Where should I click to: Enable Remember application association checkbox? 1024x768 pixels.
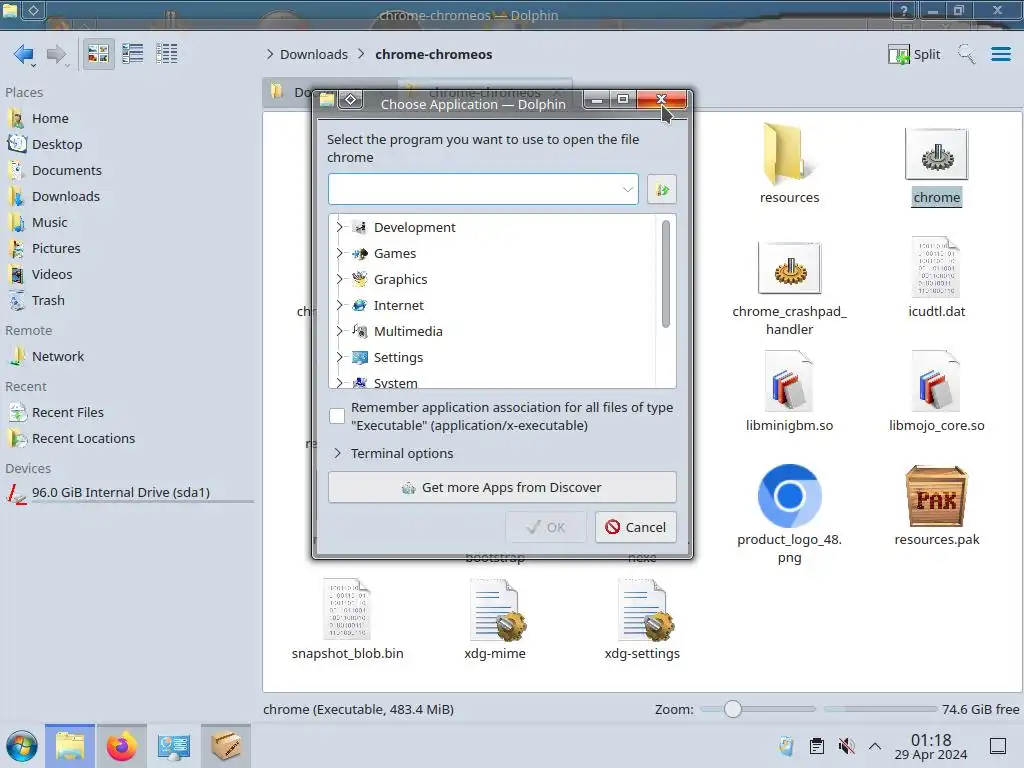tap(337, 416)
